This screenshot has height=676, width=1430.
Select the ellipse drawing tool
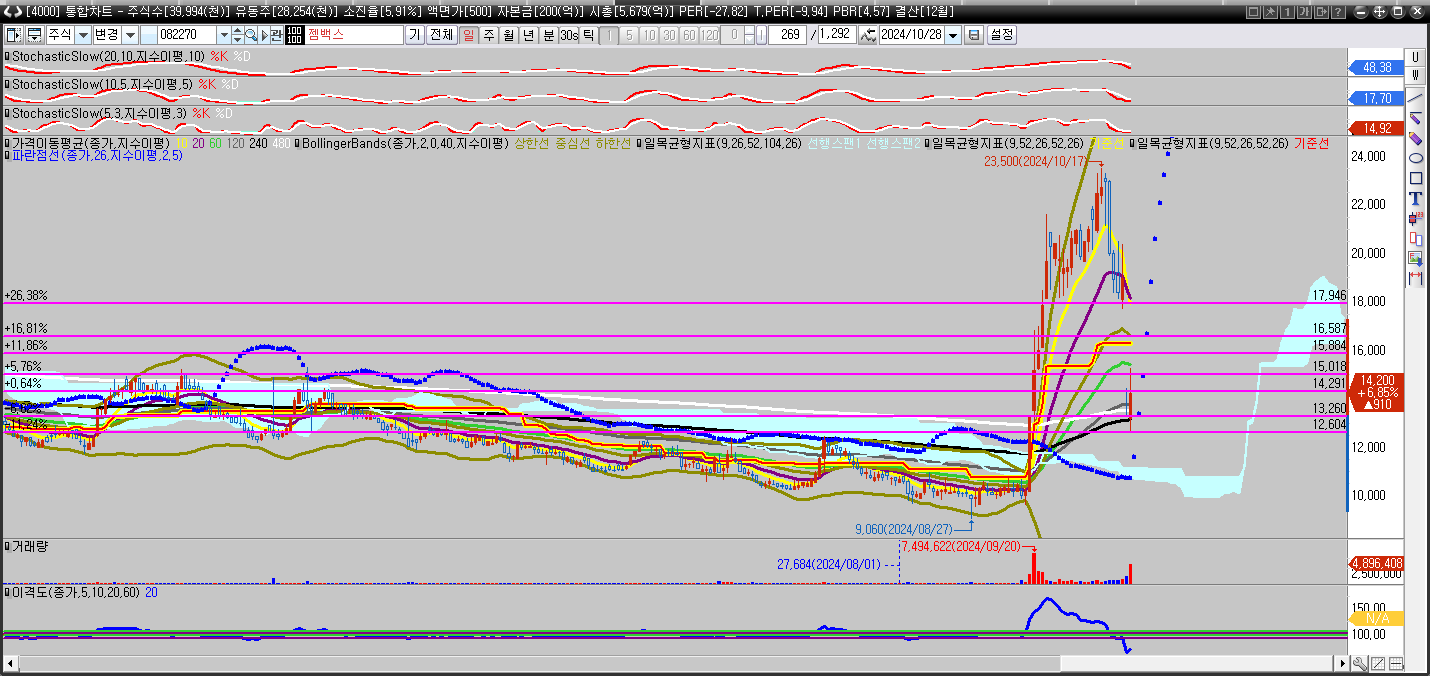1415,158
